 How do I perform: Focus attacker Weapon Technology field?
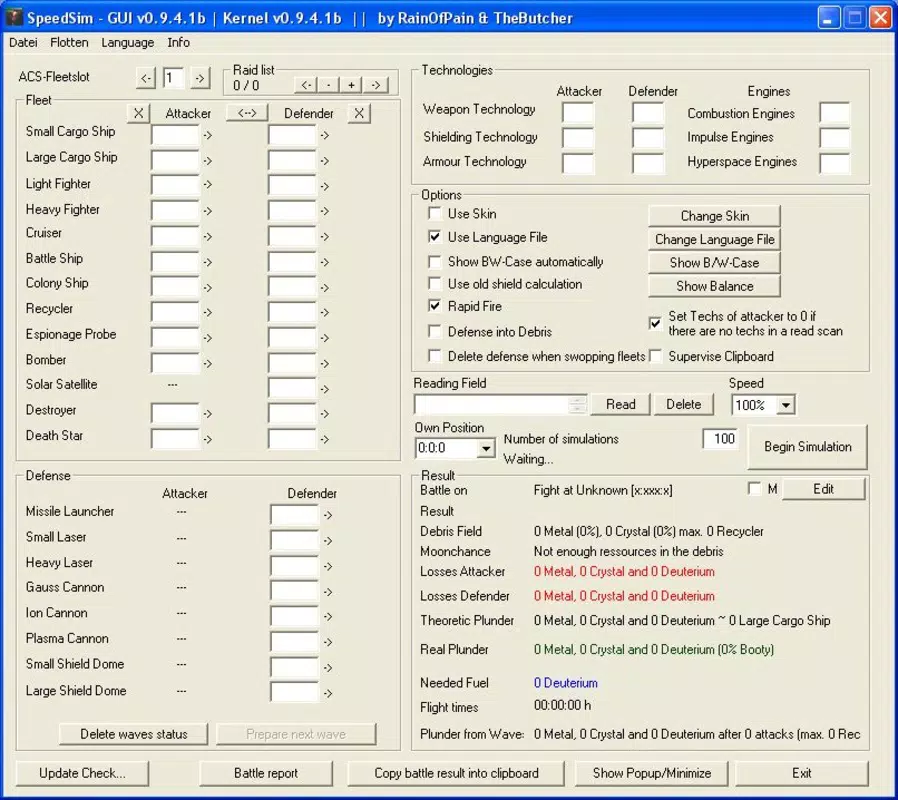pyautogui.click(x=578, y=112)
